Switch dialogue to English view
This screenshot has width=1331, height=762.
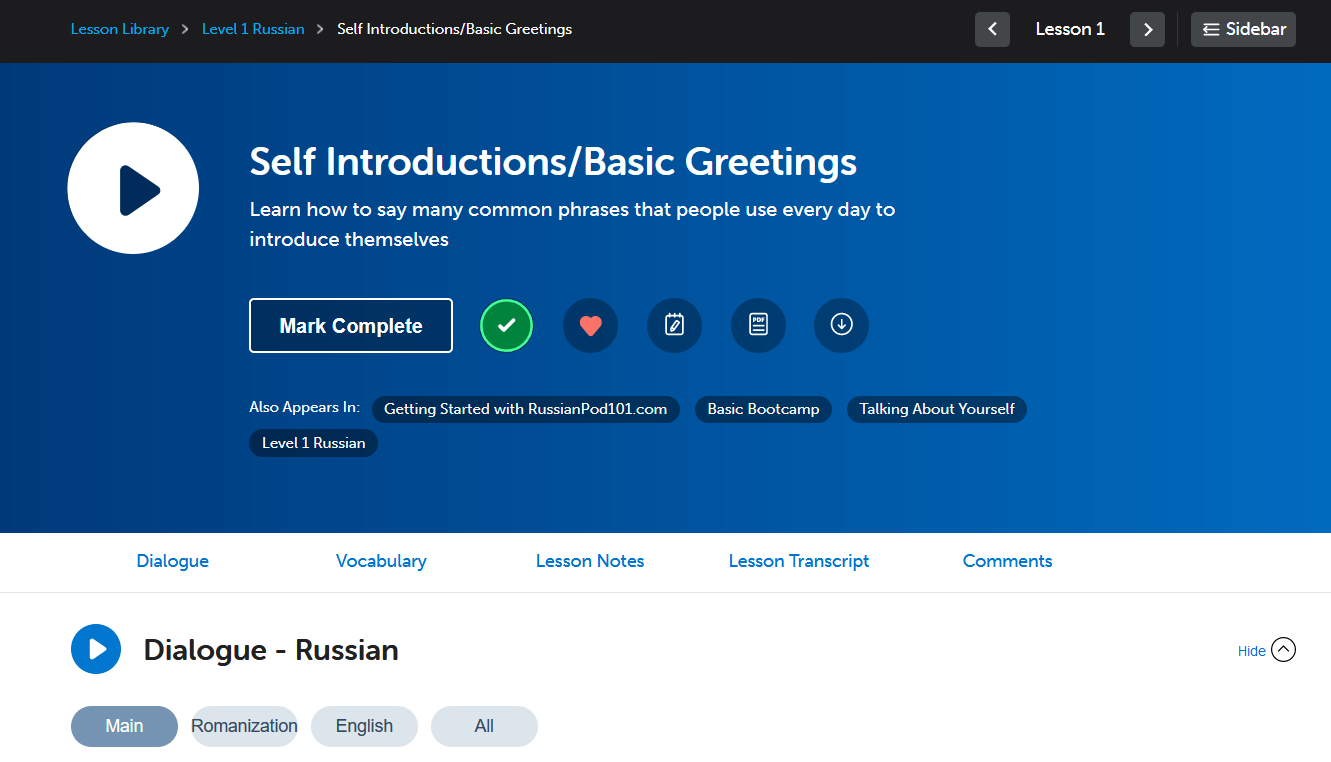pos(364,726)
